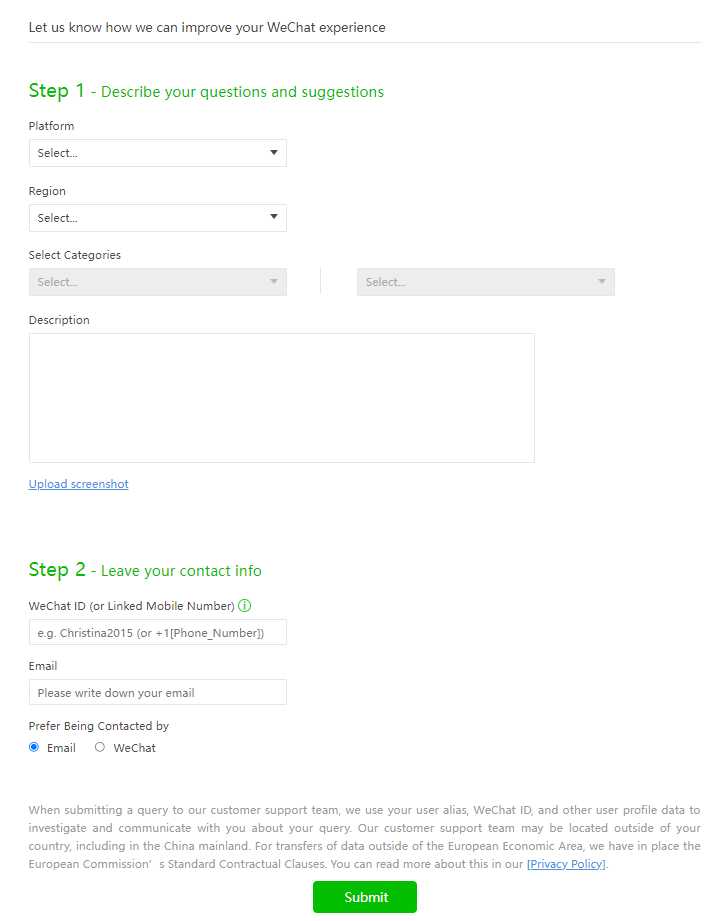The image size is (724, 921).
Task: Click the Region dropdown arrow
Action: click(x=273, y=217)
